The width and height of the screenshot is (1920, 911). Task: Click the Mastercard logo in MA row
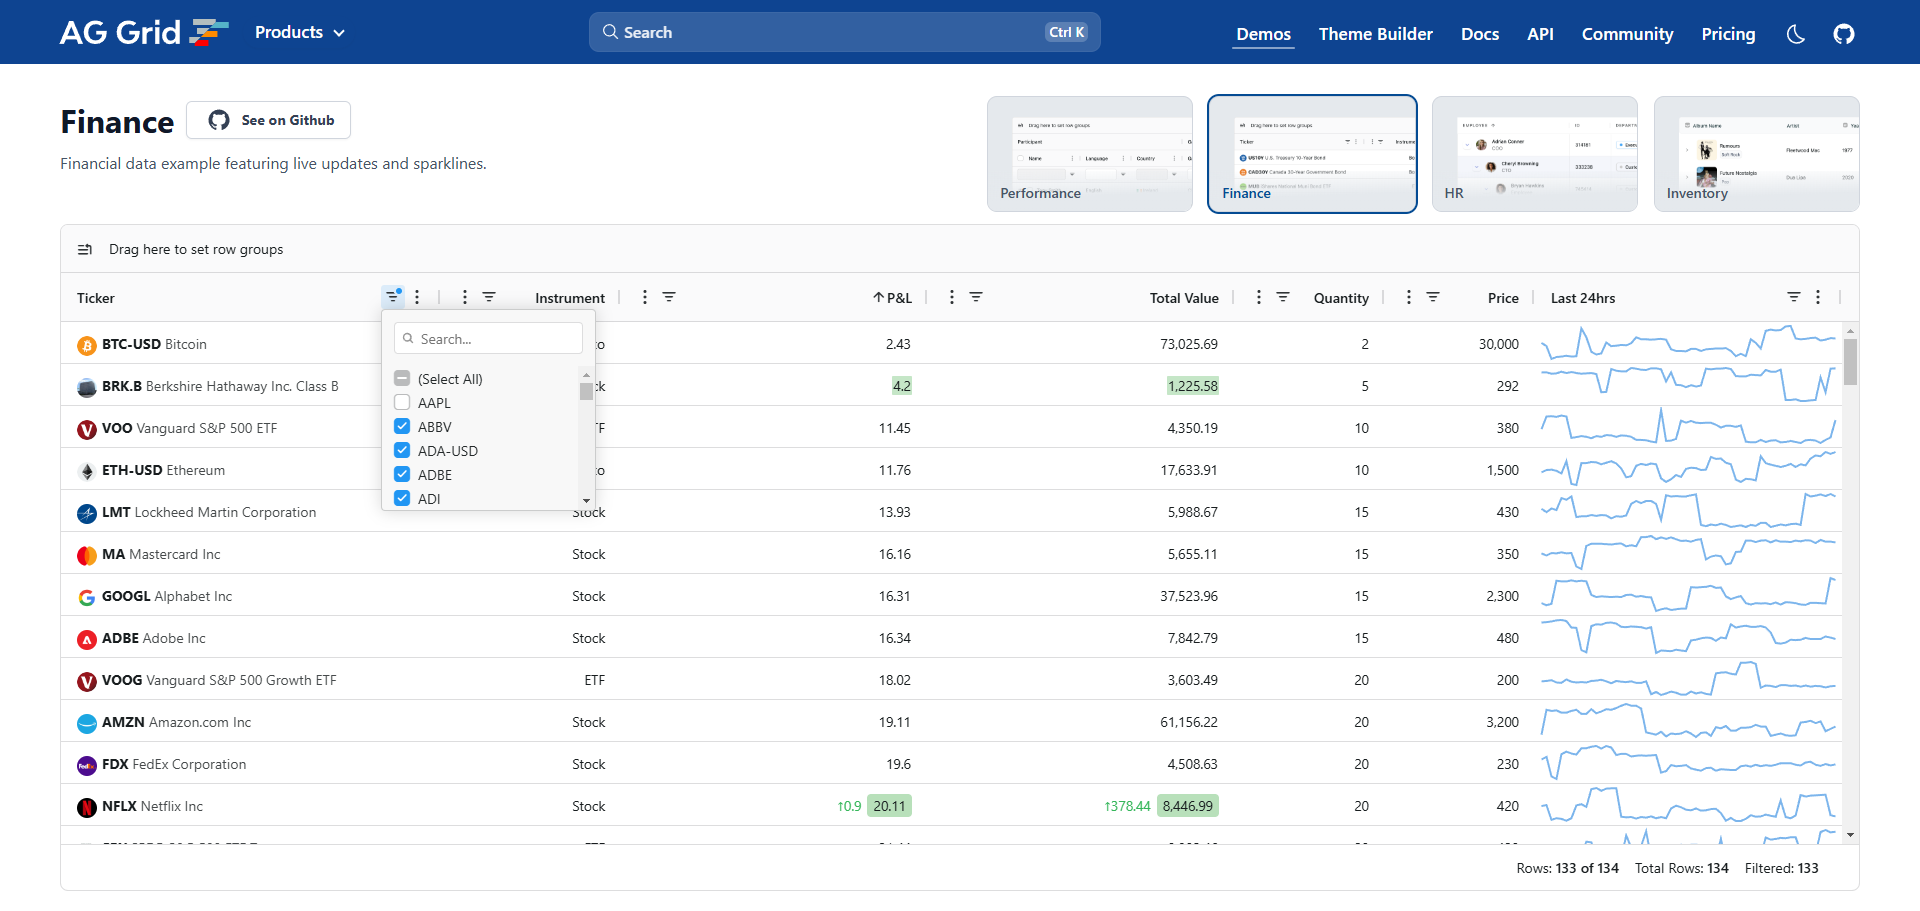tap(87, 555)
